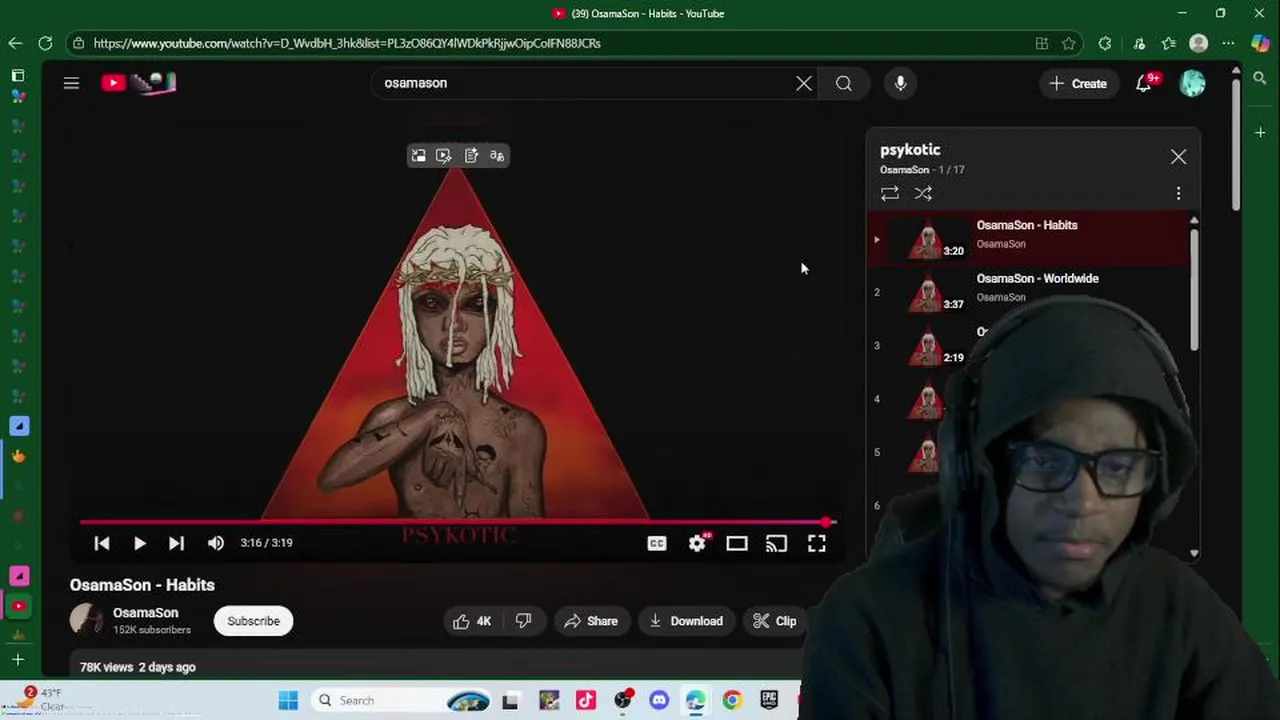Viewport: 1280px width, 720px height.
Task: Open browser extensions menu
Action: click(1105, 43)
